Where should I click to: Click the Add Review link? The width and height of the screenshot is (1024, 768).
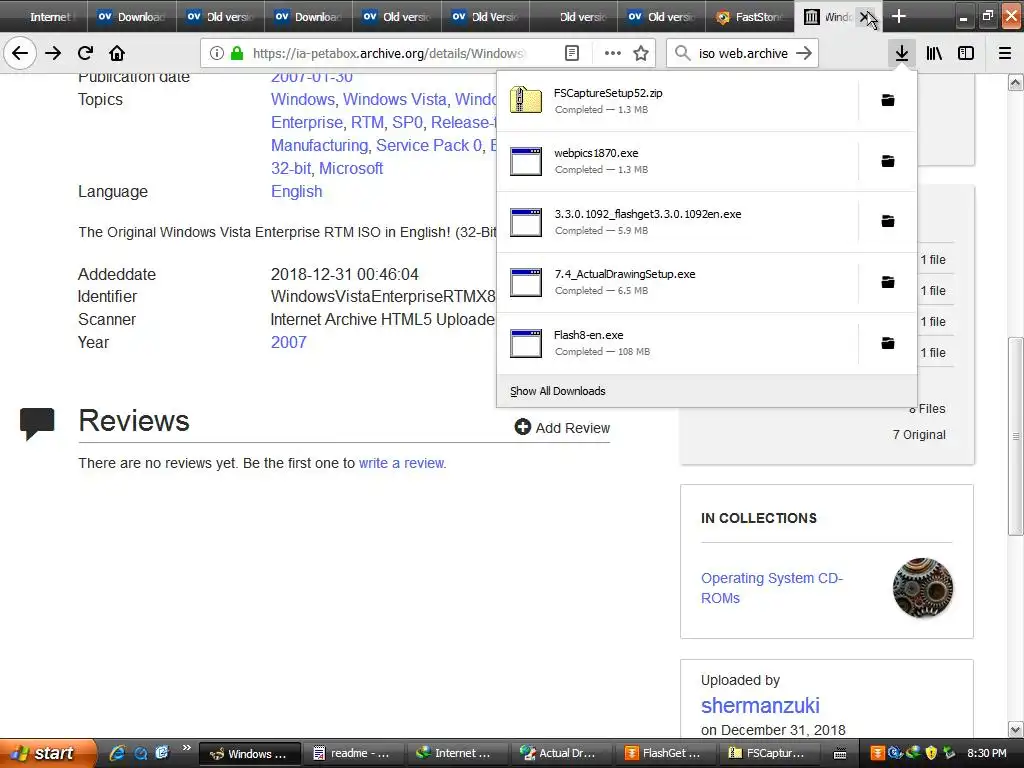pyautogui.click(x=562, y=428)
